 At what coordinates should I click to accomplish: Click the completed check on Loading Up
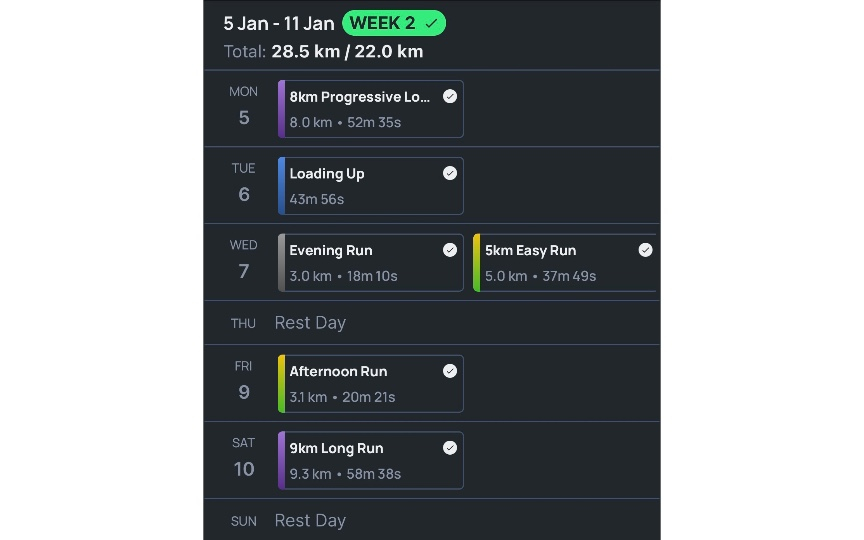450,173
